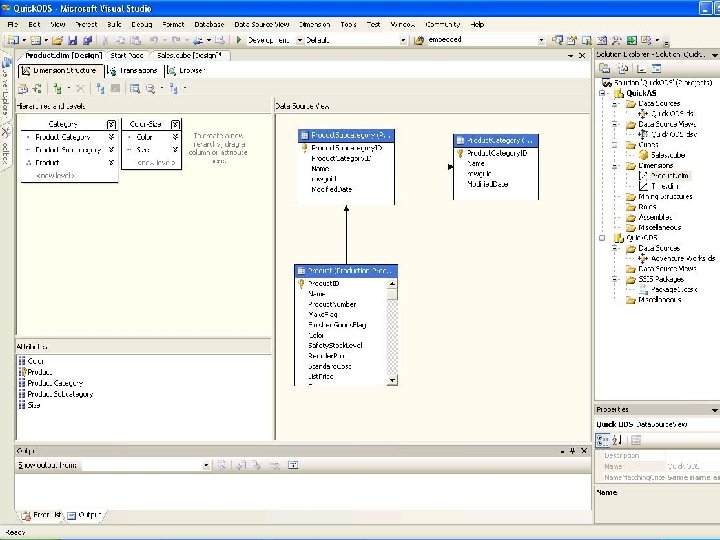Click the green Start Debugging arrow
The image size is (720, 540).
coord(239,40)
